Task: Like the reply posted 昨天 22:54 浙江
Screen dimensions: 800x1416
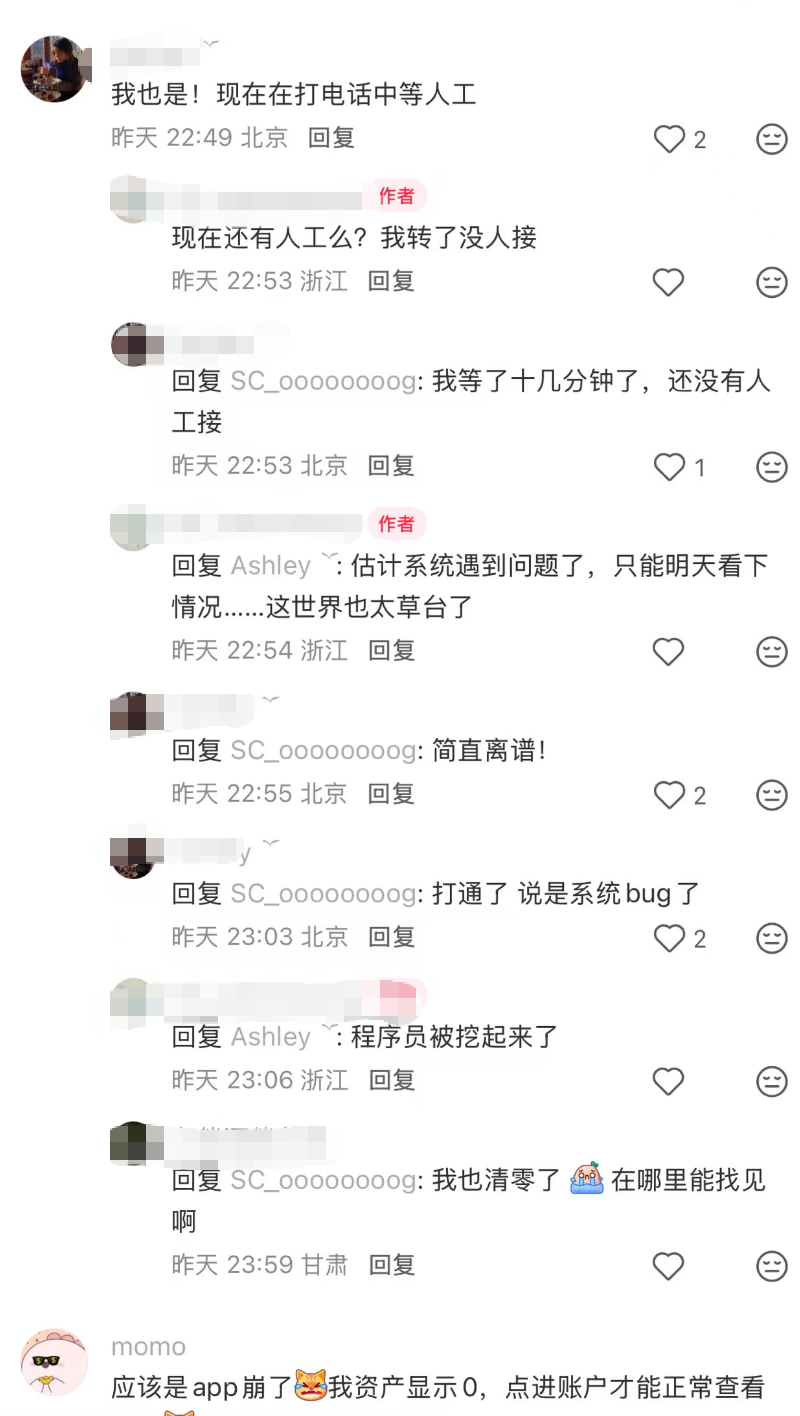Action: pos(669,652)
